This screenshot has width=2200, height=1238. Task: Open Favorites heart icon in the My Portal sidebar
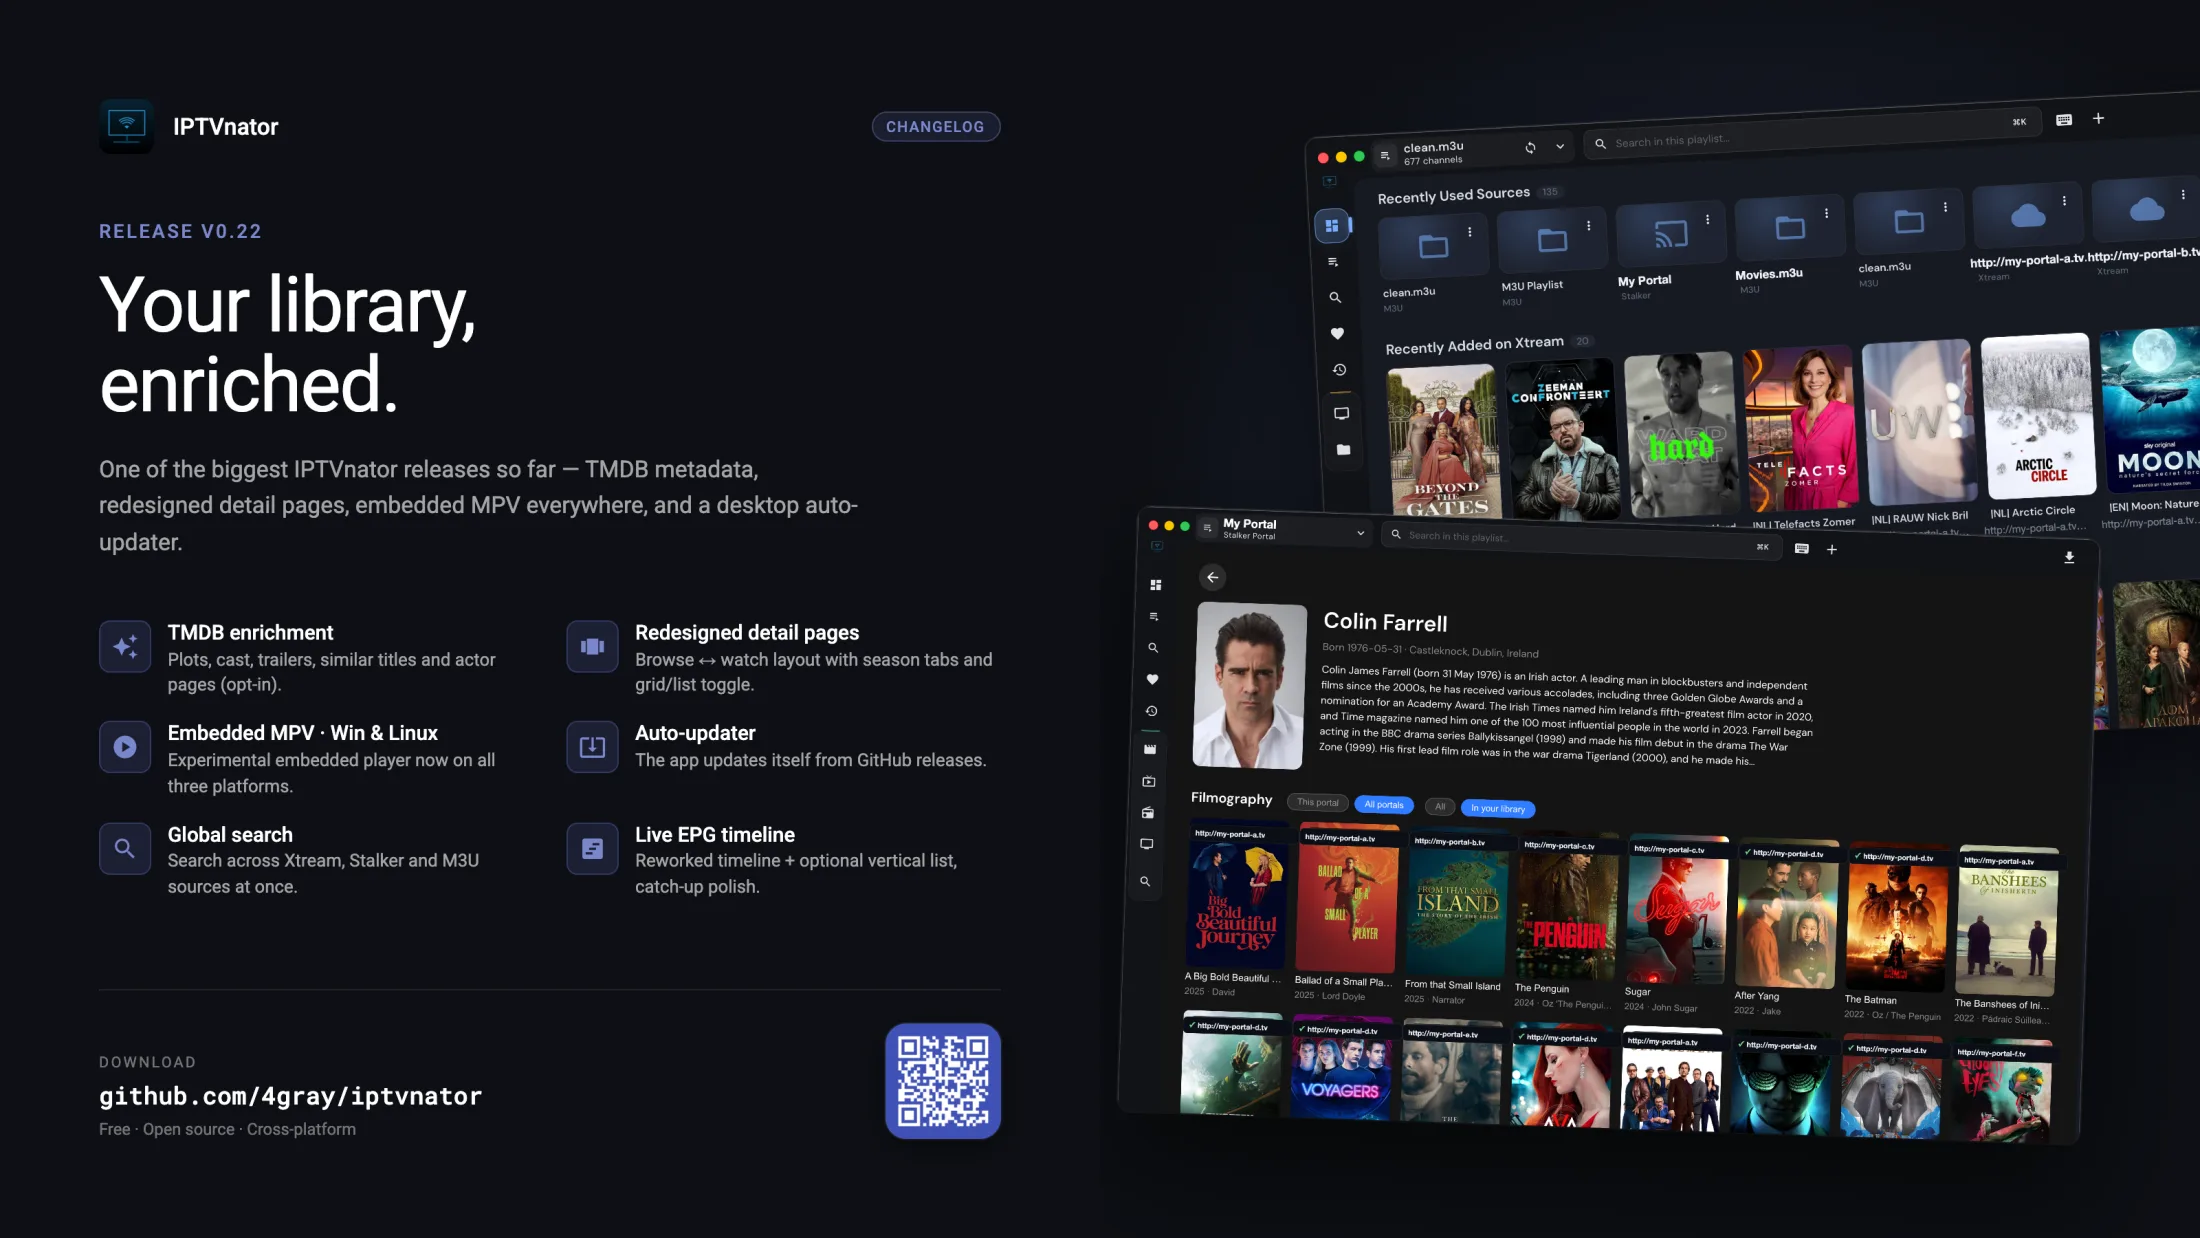pos(1152,679)
